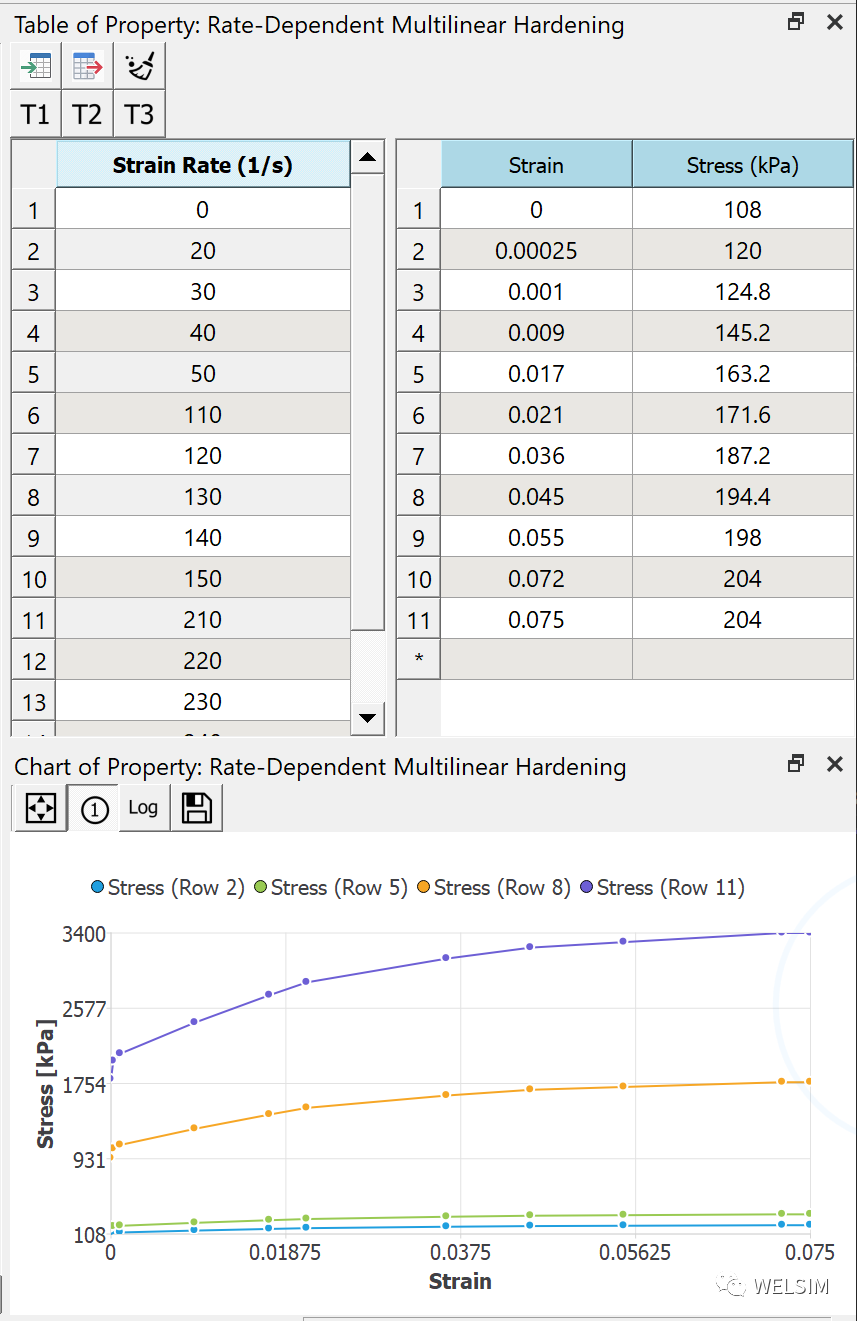The width and height of the screenshot is (857, 1321).
Task: Select strain cell 0.017
Action: (x=536, y=374)
